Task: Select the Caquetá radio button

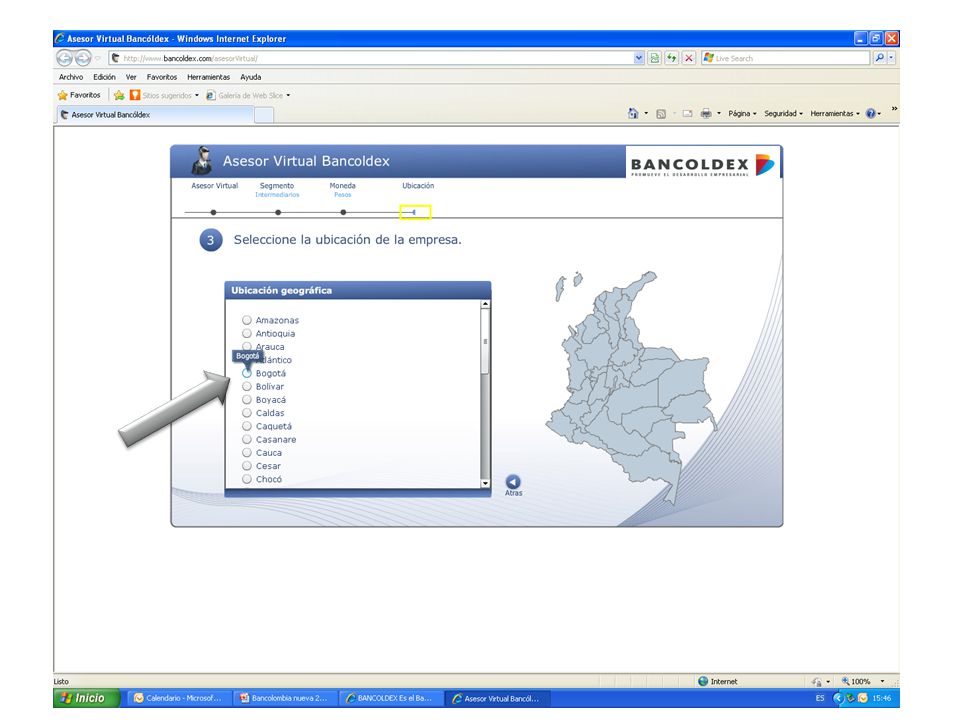Action: point(247,426)
